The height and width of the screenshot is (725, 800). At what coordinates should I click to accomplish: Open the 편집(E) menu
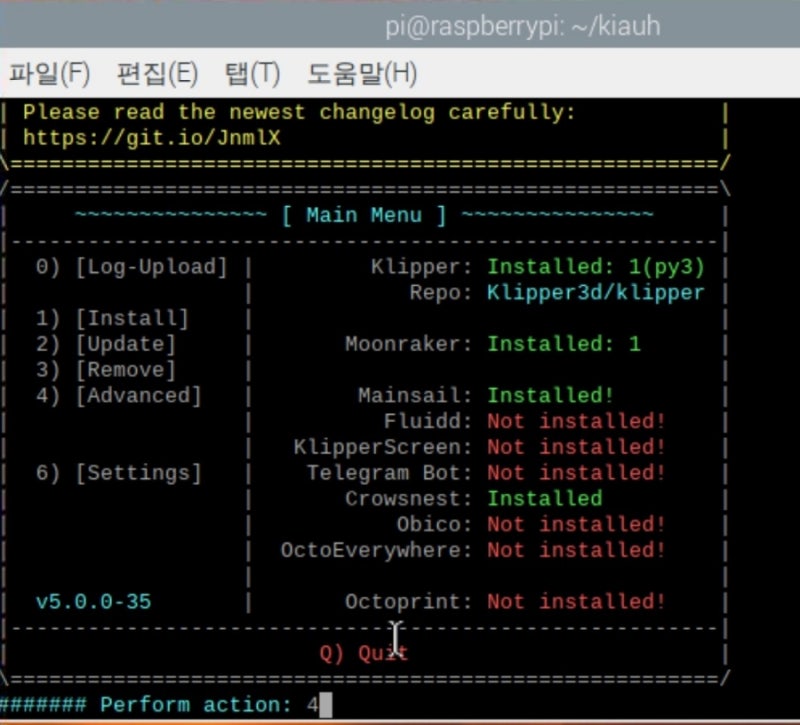pos(150,73)
